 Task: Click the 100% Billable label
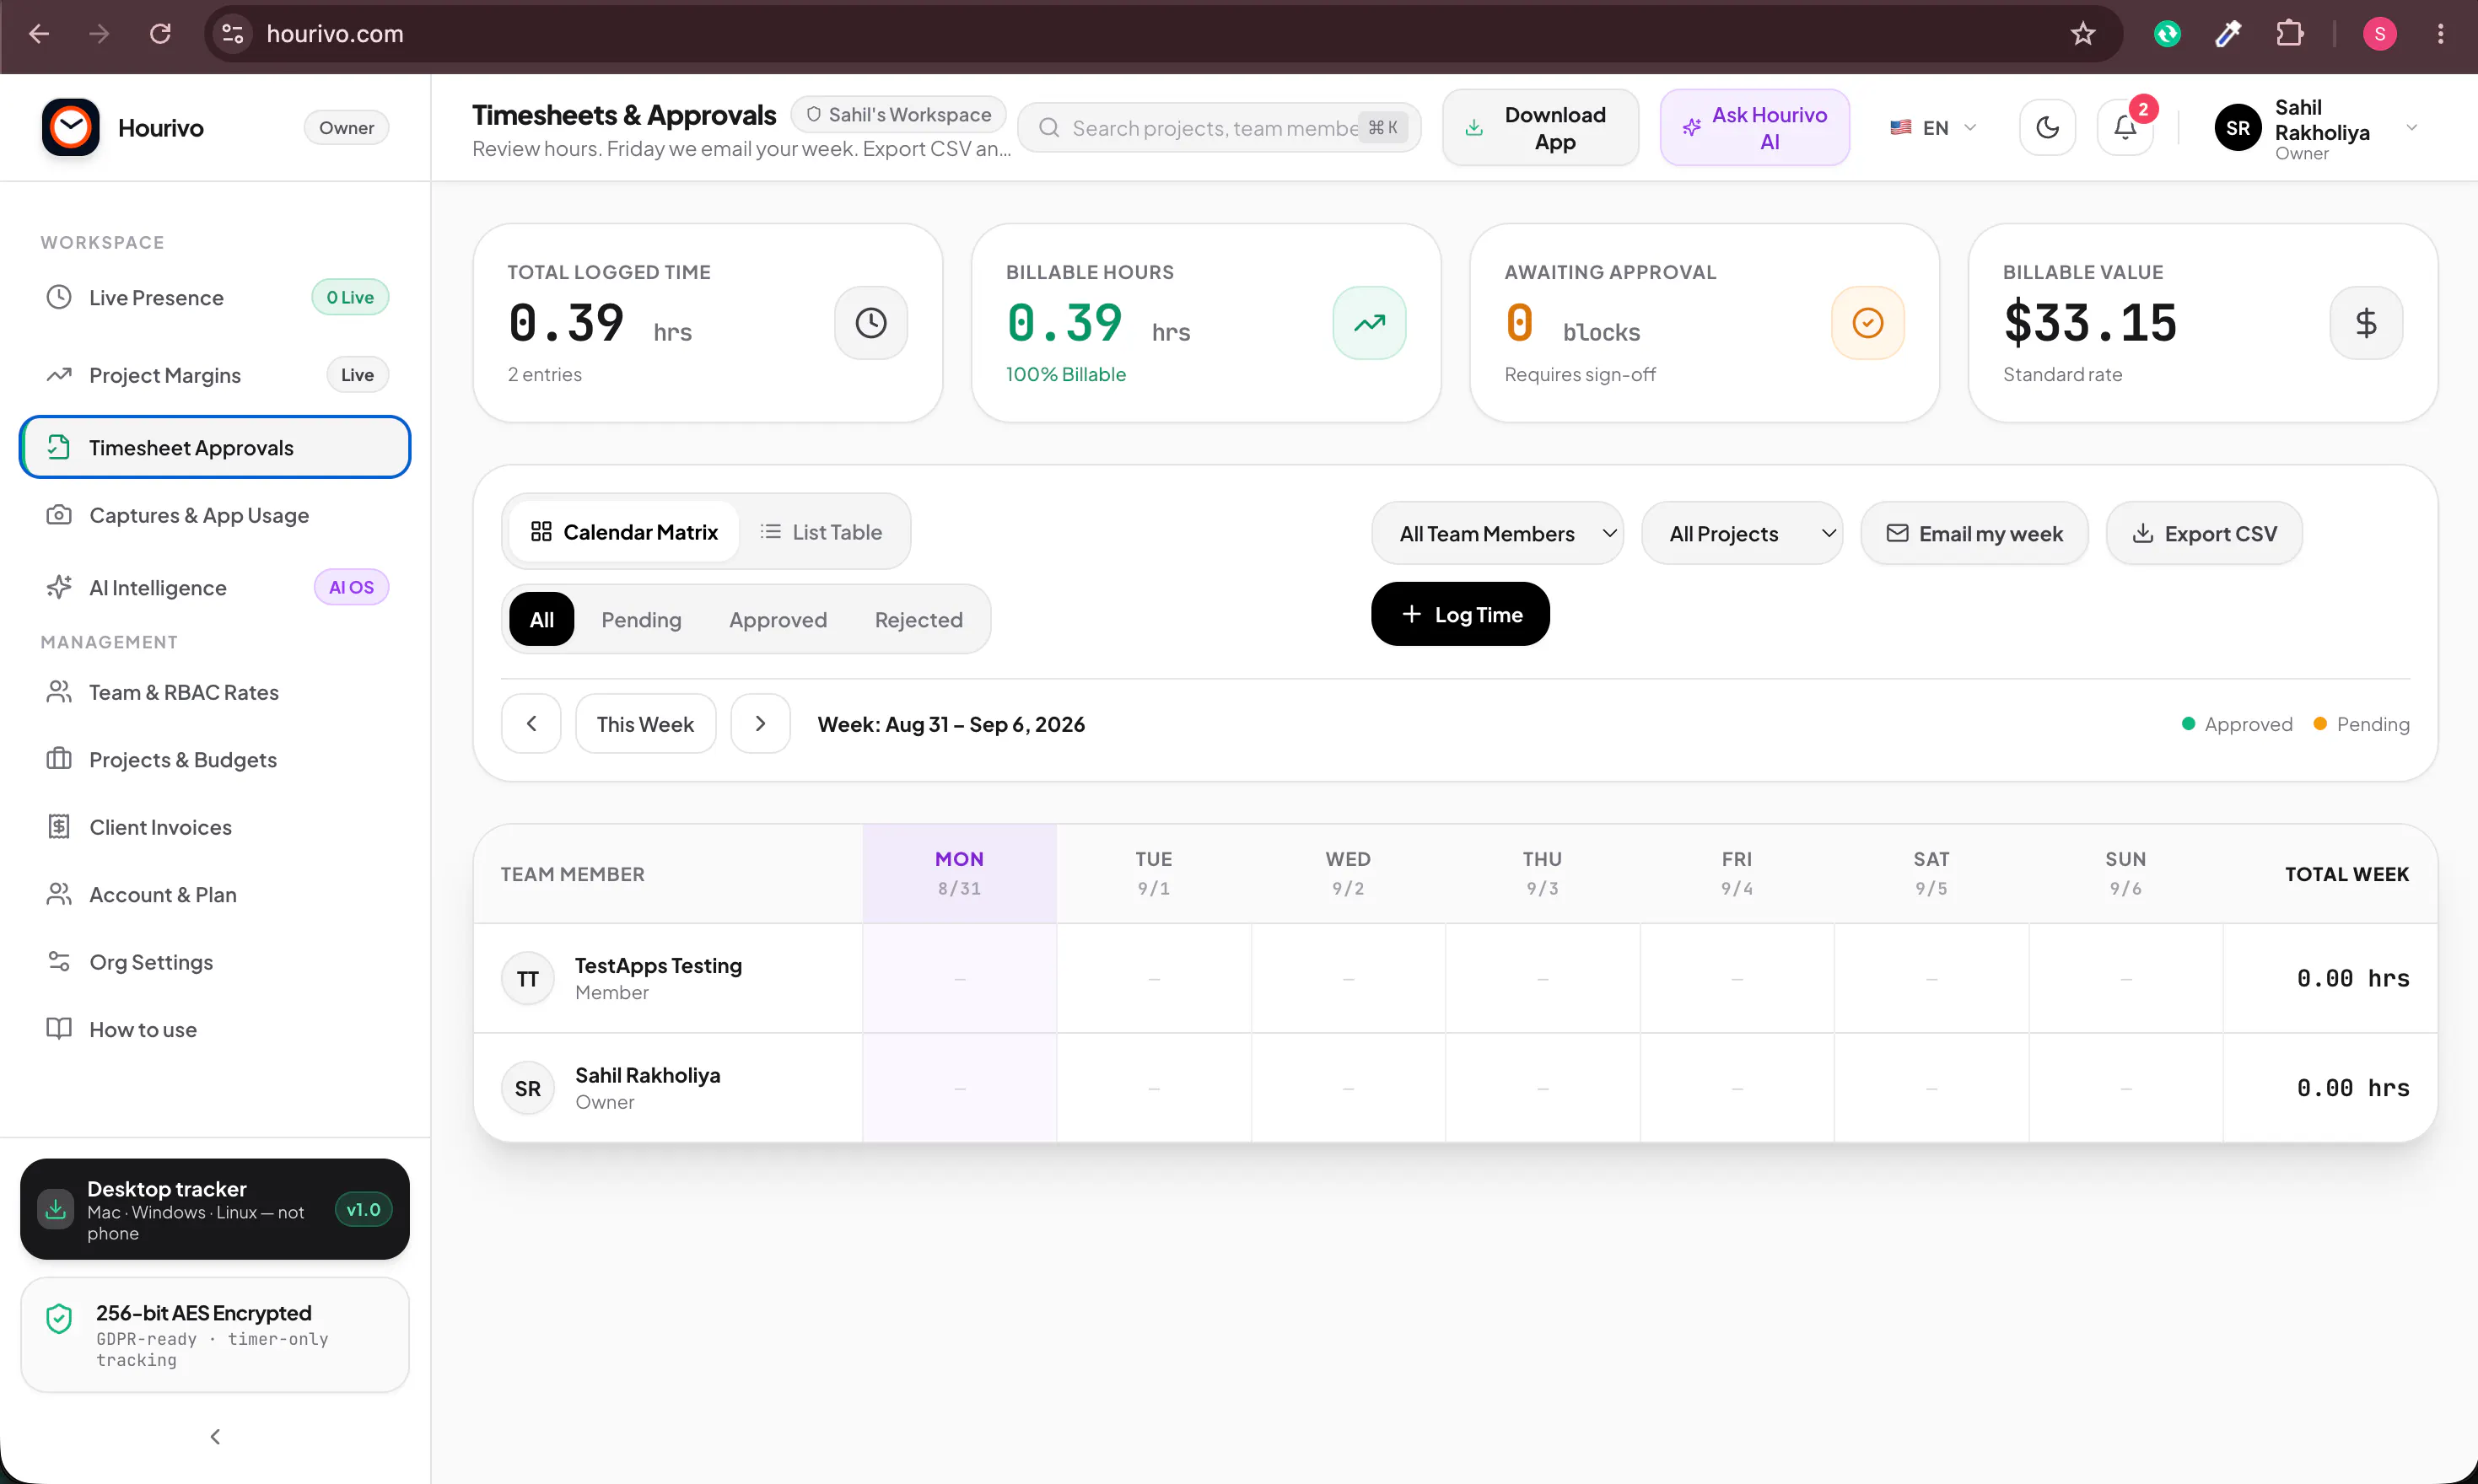tap(1066, 374)
